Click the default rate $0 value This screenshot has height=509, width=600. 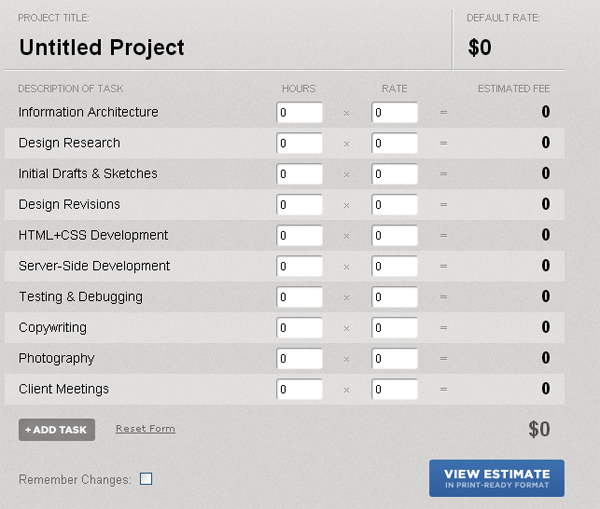481,47
